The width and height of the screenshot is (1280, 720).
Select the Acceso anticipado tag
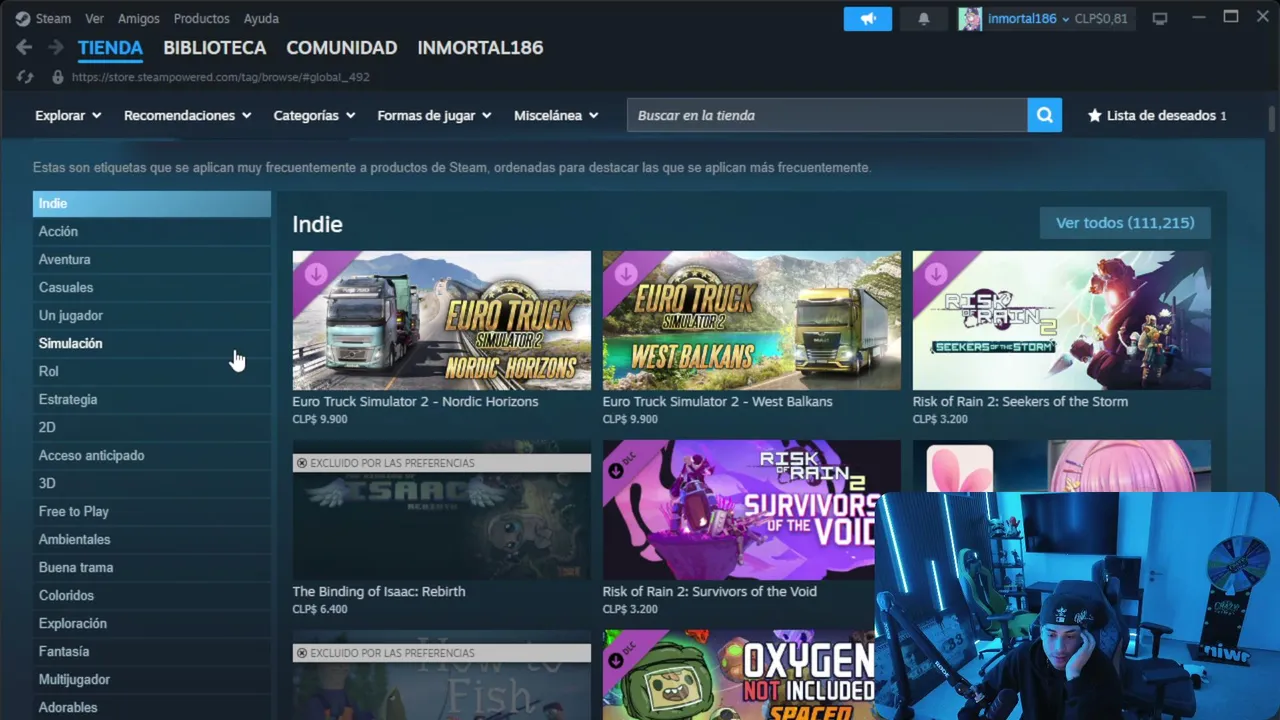152,455
